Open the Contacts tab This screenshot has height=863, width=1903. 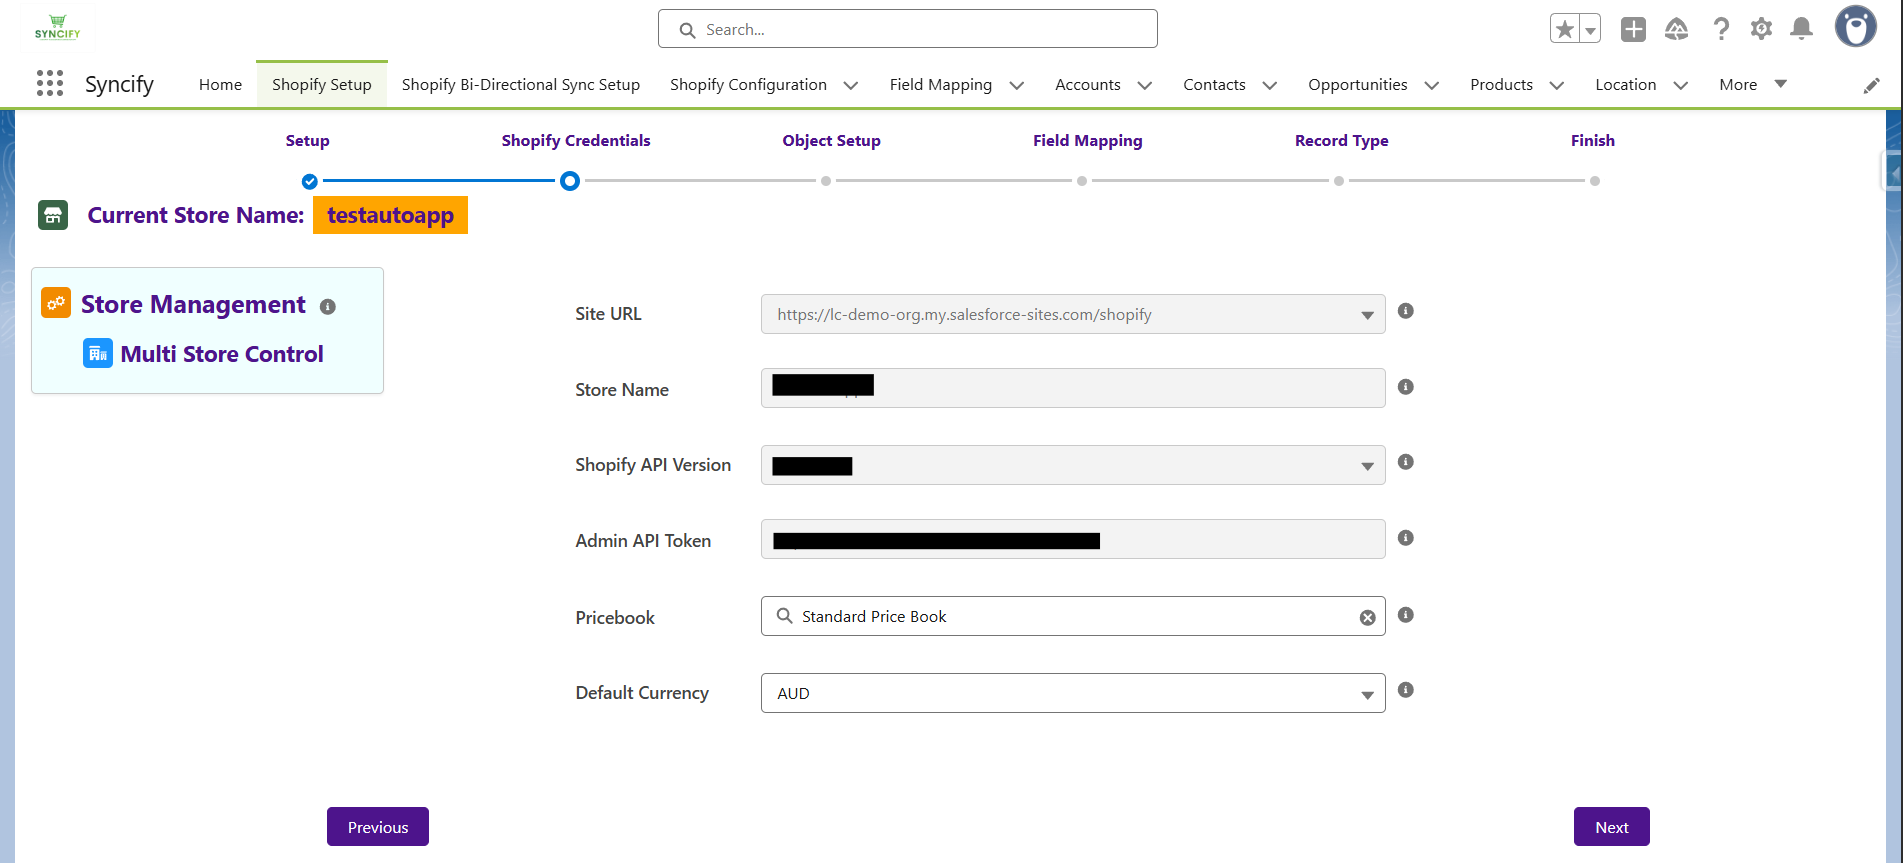[x=1214, y=85]
